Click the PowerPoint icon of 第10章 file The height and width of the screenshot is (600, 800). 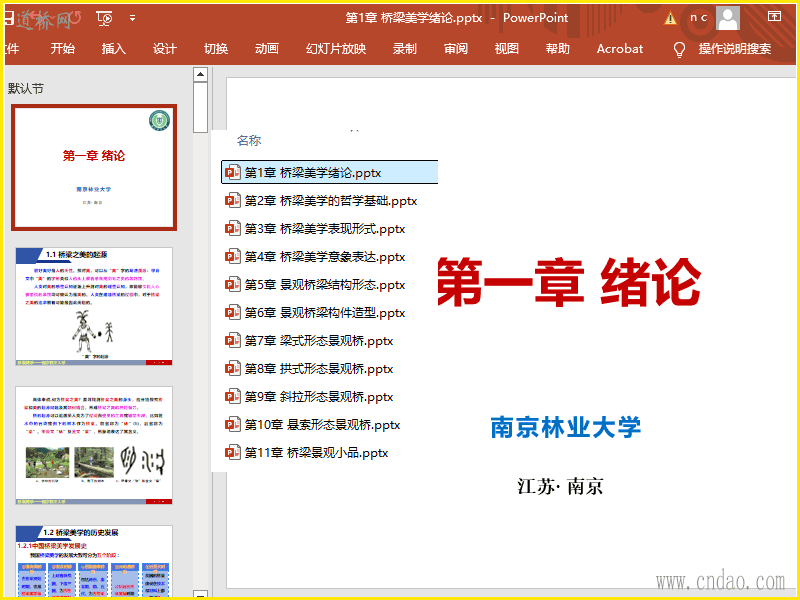[x=233, y=424]
